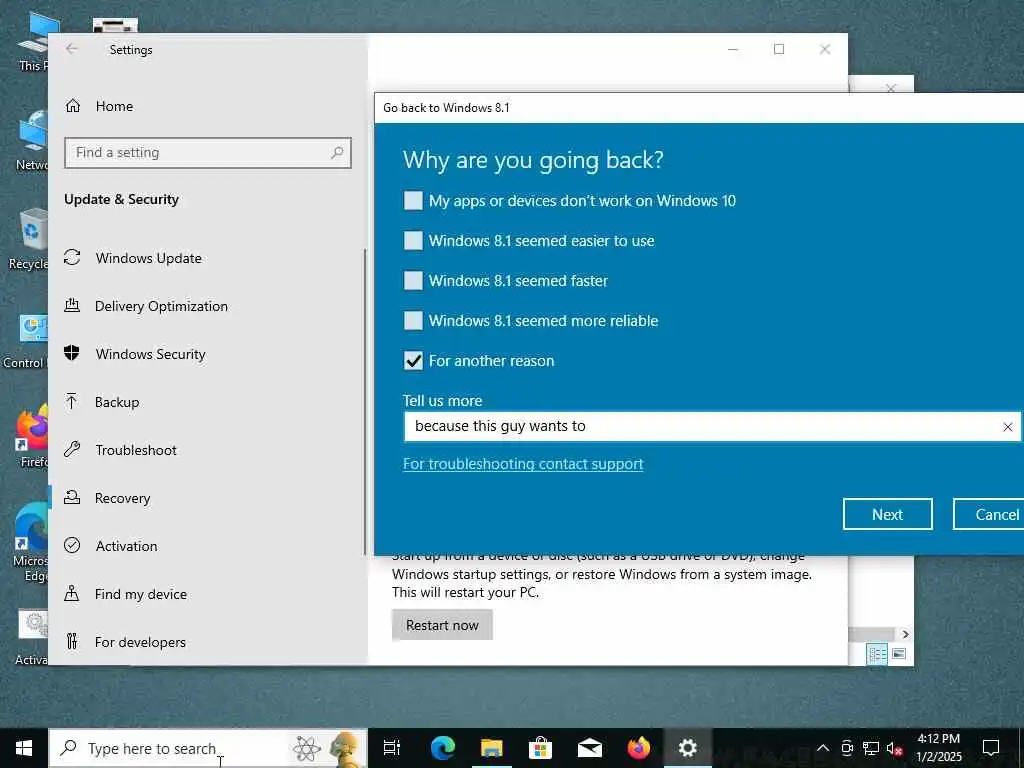Screen dimensions: 1024x768
Task: Switch background window to large icons view
Action: [x=899, y=654]
